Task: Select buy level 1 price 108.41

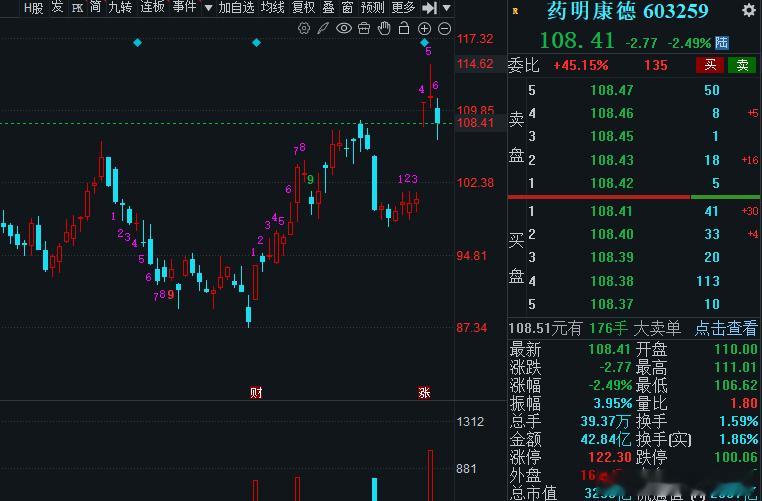Action: coord(612,211)
